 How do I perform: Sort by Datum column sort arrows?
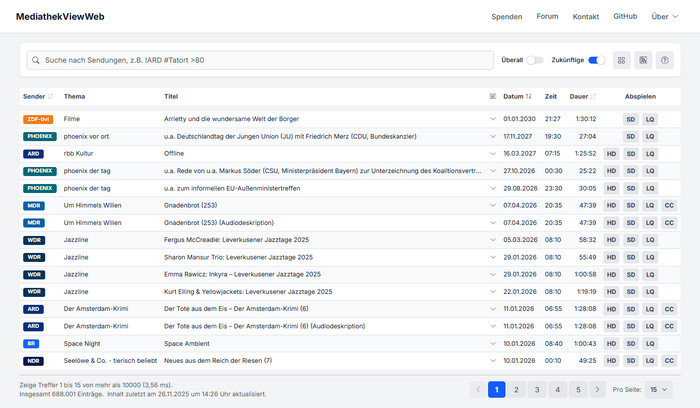tap(529, 96)
